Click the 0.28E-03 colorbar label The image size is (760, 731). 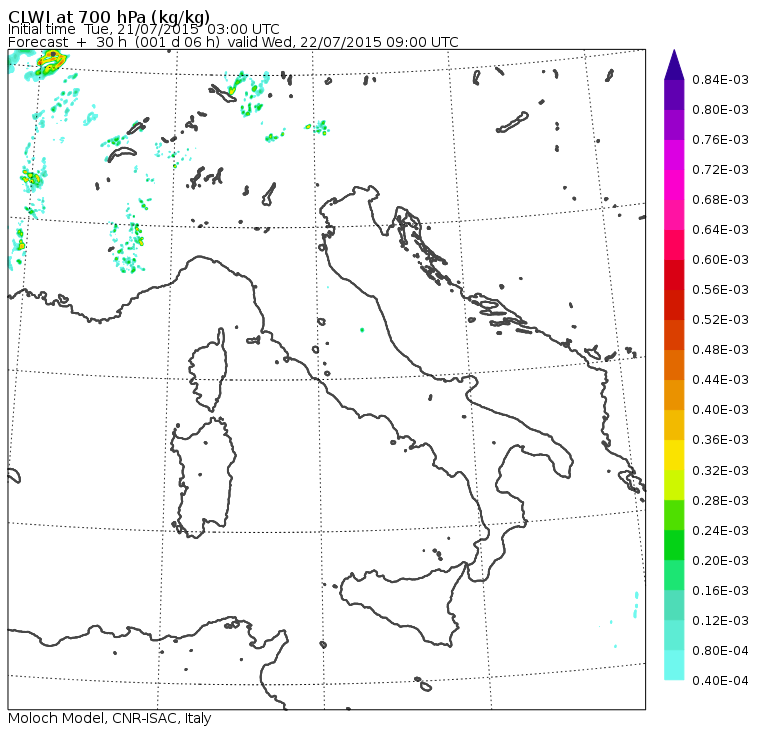pyautogui.click(x=720, y=501)
